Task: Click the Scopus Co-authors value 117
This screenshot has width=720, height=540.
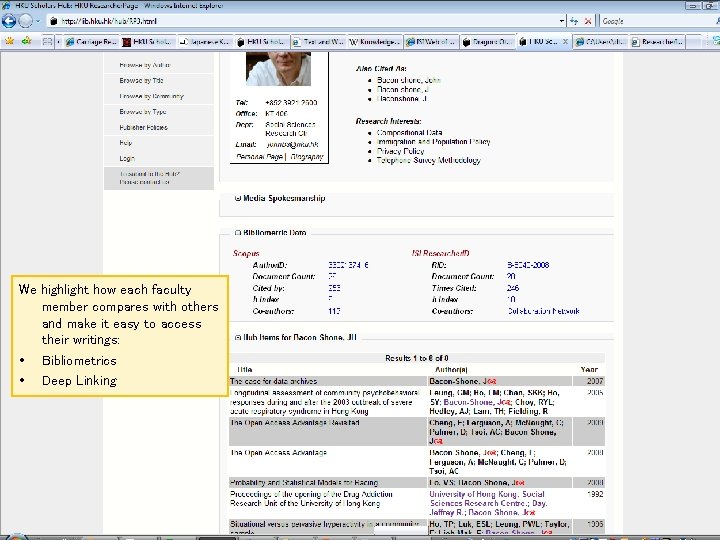Action: (x=334, y=311)
